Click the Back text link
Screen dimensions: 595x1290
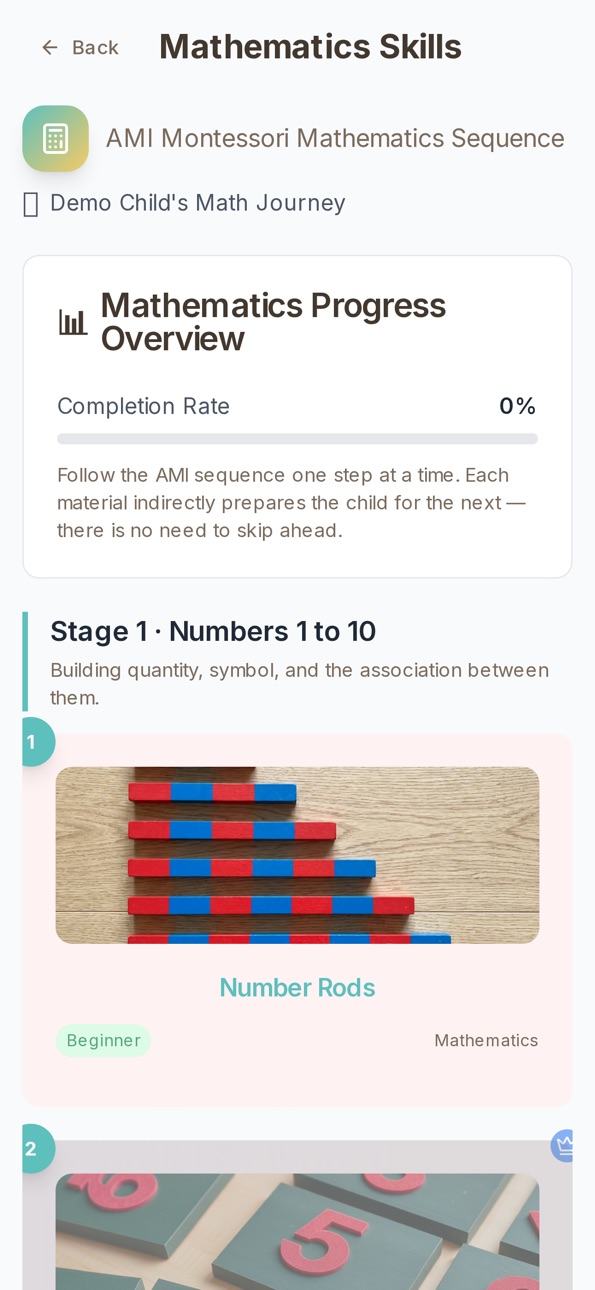pos(95,48)
